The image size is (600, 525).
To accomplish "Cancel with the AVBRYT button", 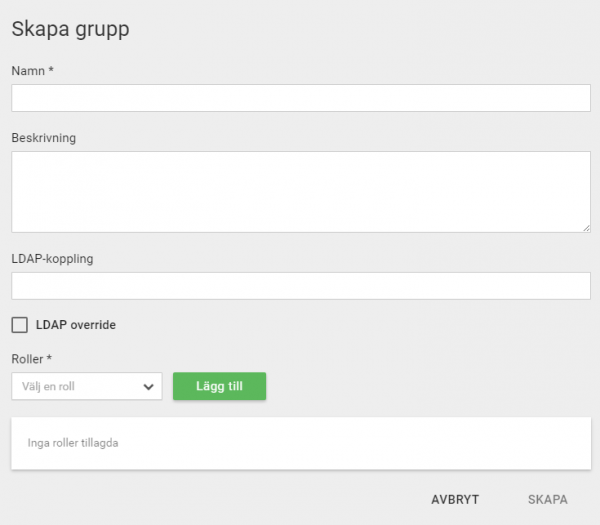I will point(455,499).
